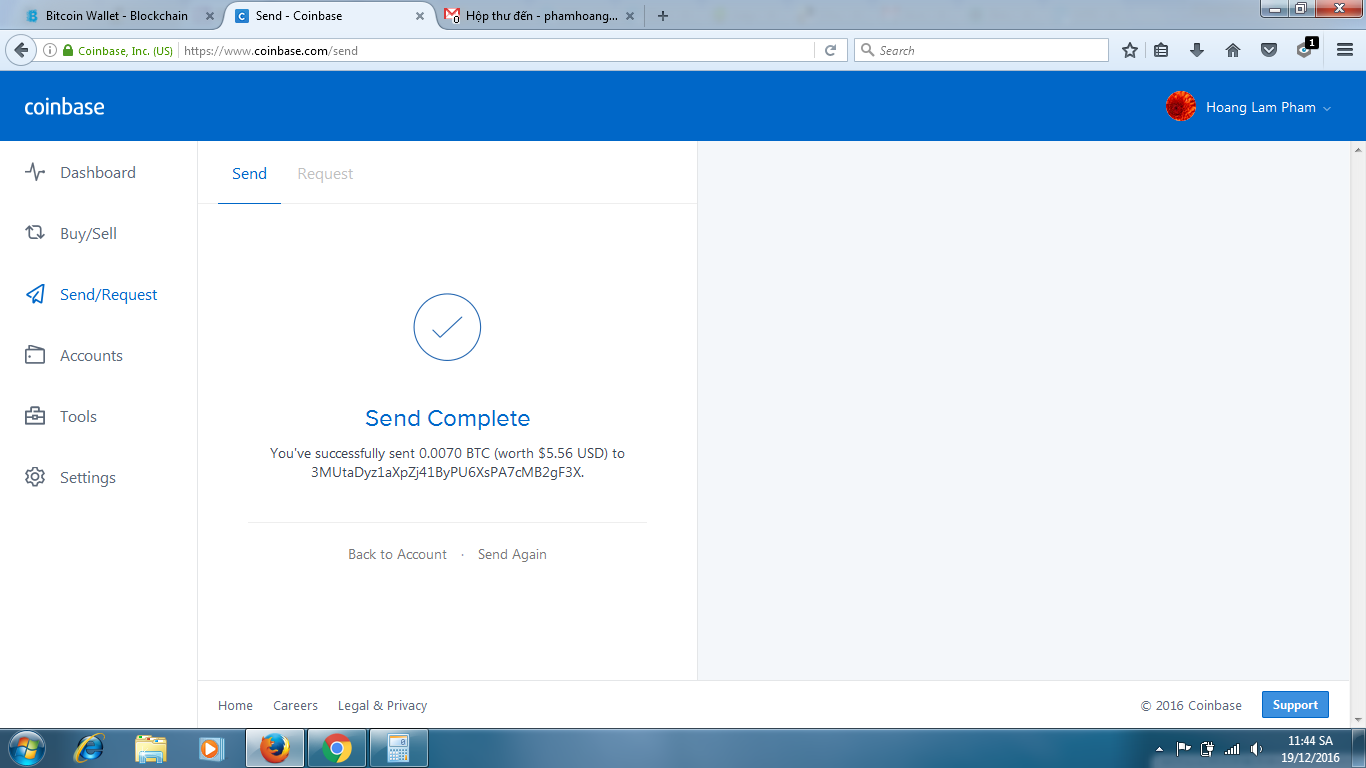
Task: Open a new browser tab with plus
Action: coord(662,16)
